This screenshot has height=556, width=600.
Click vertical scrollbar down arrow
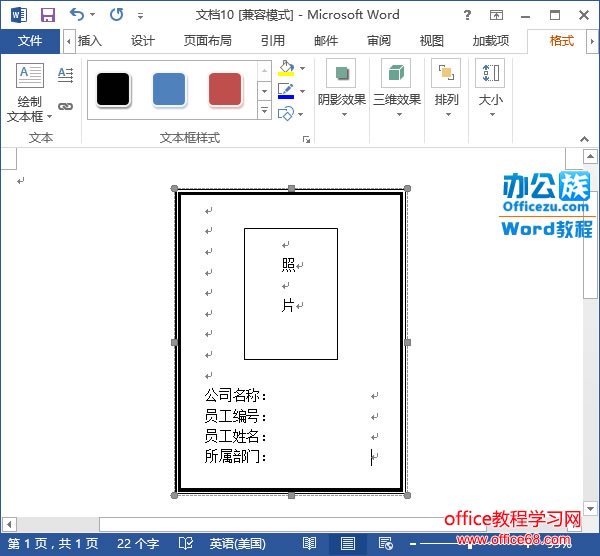click(x=590, y=508)
